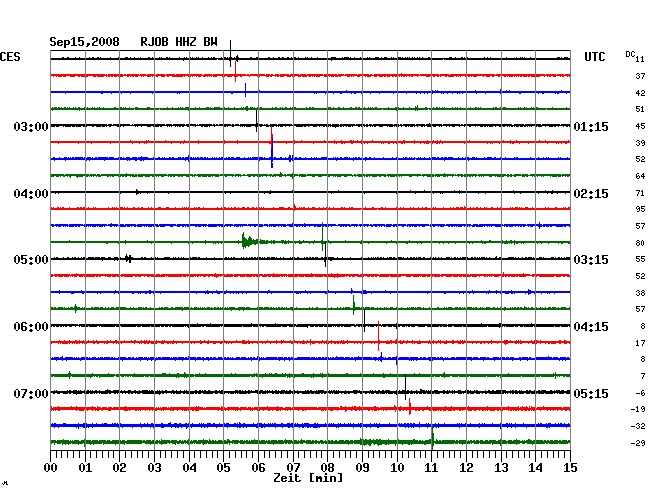Select DC value 42
The image size is (650, 494).
pyautogui.click(x=640, y=93)
